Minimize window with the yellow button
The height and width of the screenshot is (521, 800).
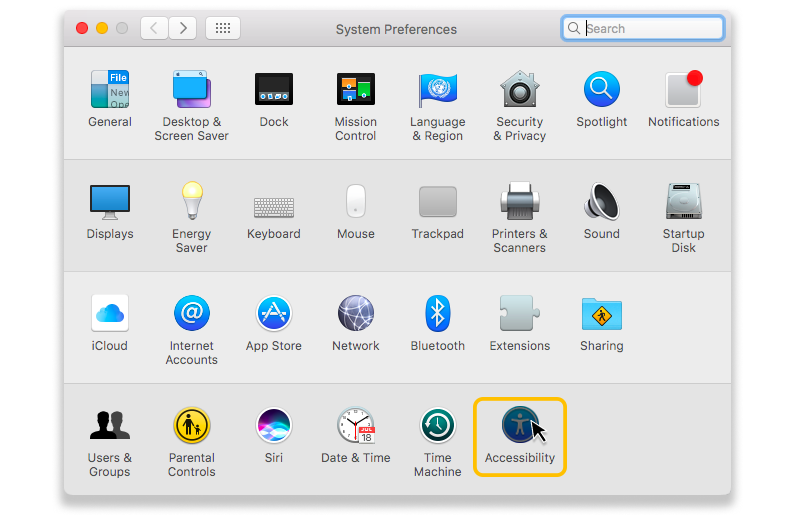(x=102, y=28)
